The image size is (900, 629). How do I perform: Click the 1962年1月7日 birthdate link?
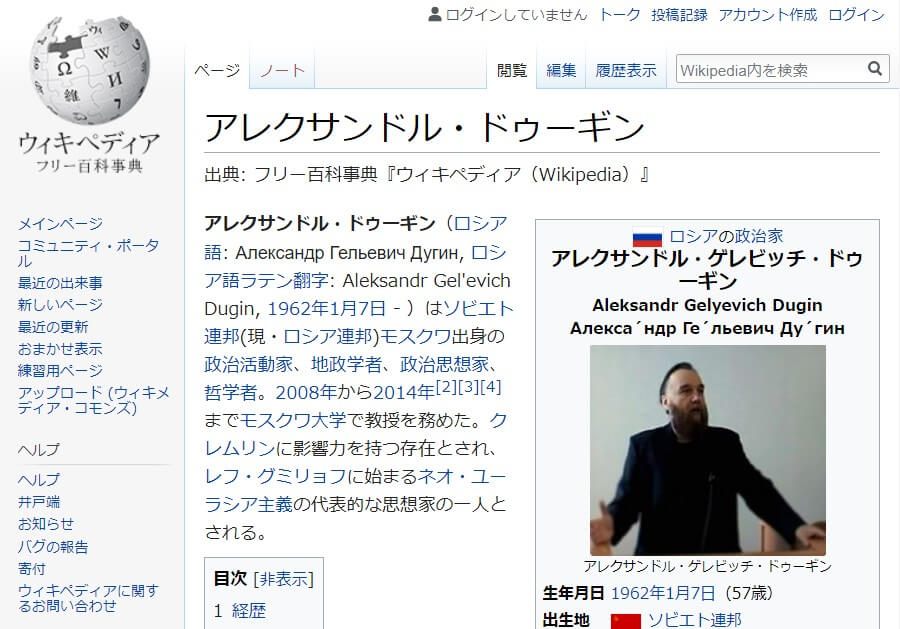(664, 592)
